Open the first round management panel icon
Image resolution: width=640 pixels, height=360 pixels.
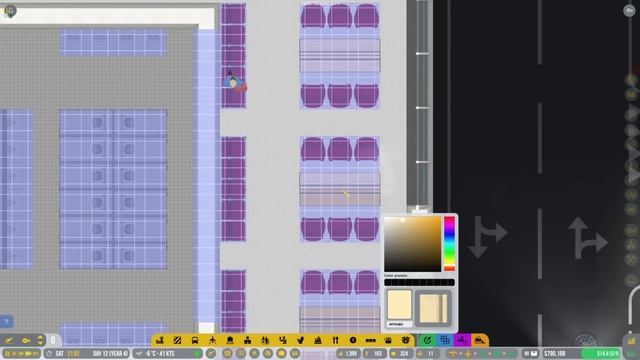tap(228, 353)
